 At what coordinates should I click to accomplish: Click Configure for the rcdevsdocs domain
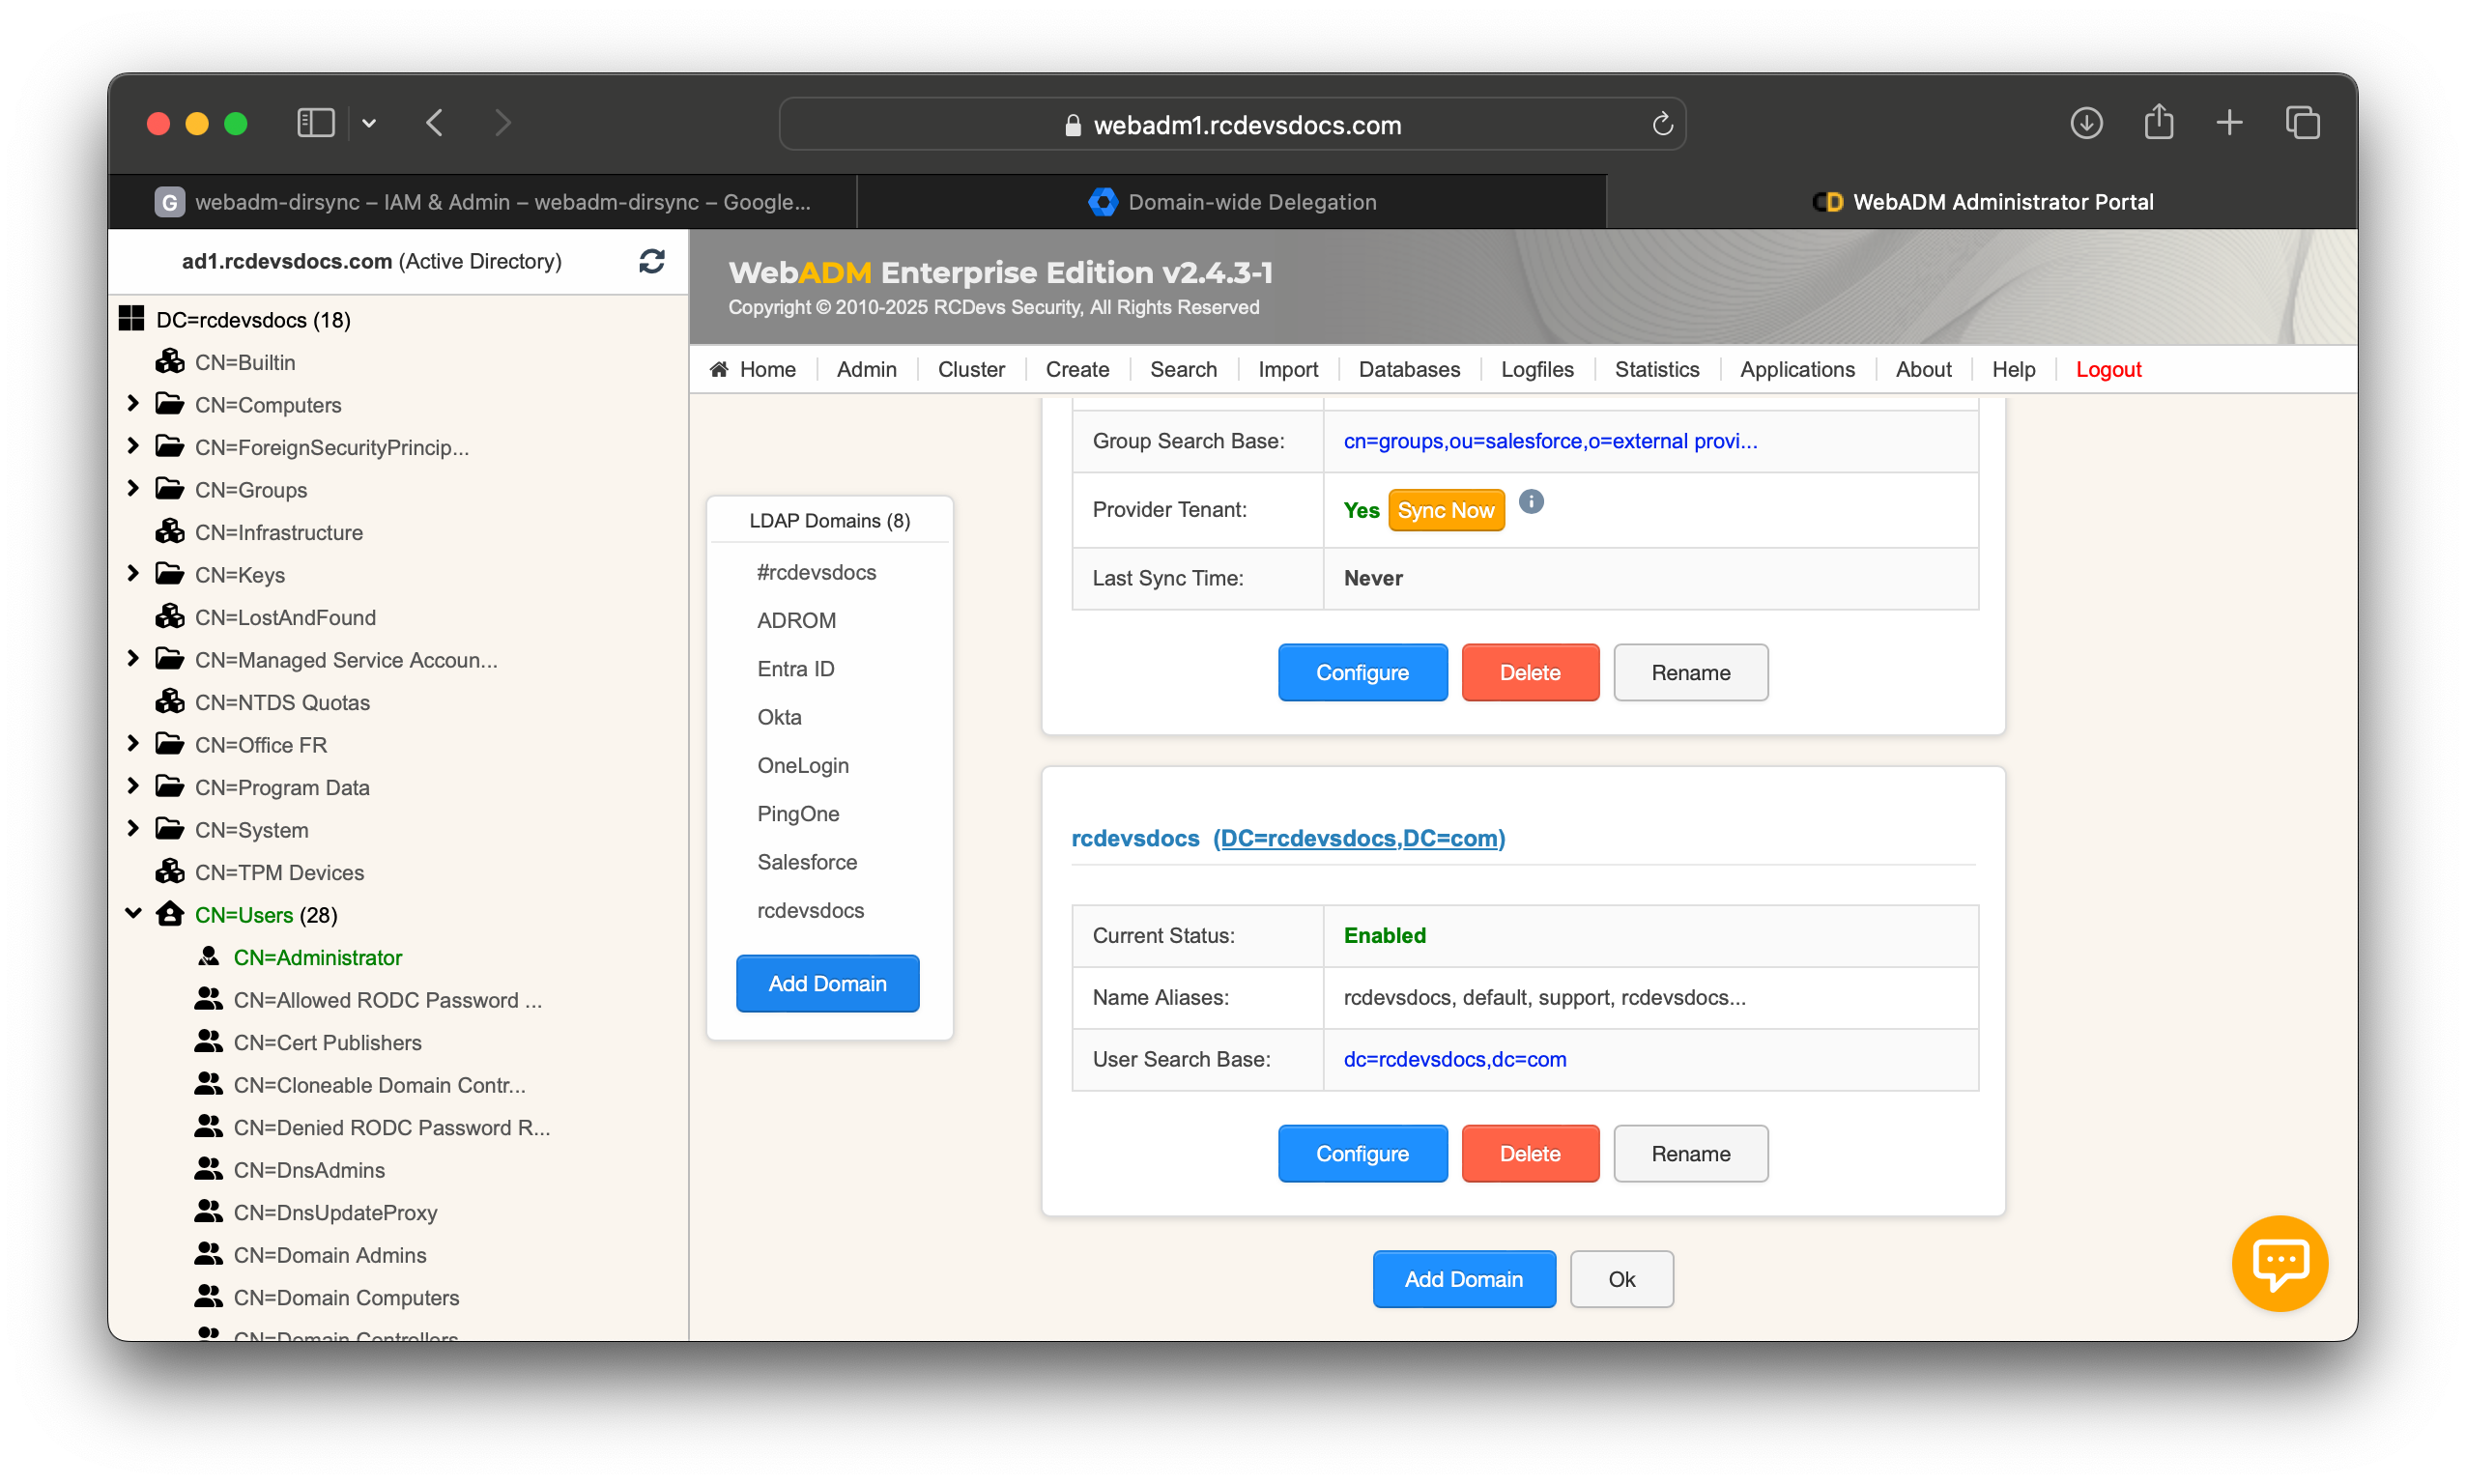tap(1362, 1153)
